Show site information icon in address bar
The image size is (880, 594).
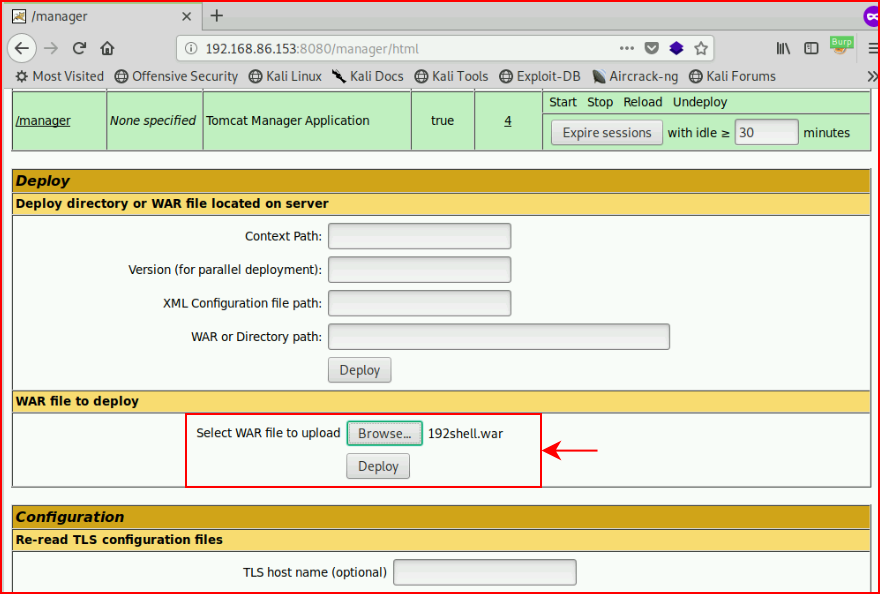(191, 49)
